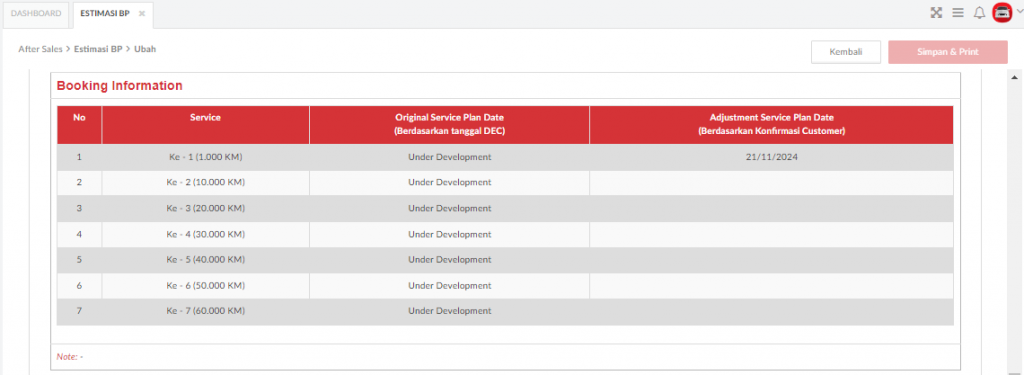Close the ESTIMASI BP tab

[x=142, y=14]
